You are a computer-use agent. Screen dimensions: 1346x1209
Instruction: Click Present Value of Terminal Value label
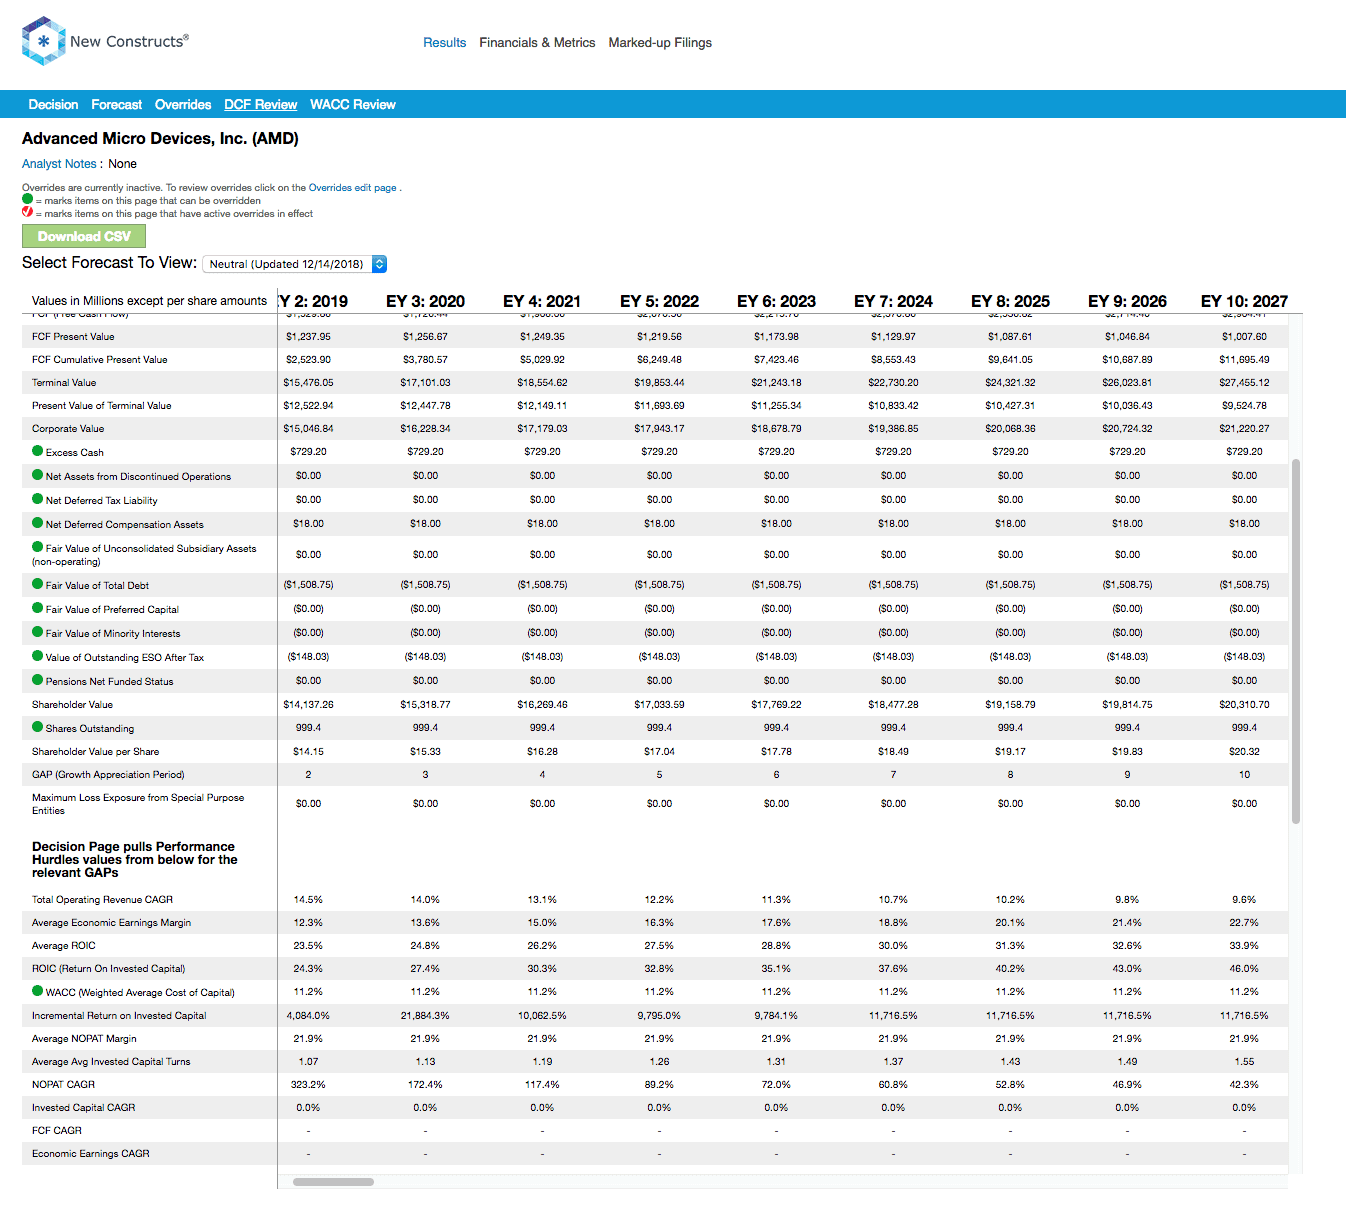tap(101, 406)
